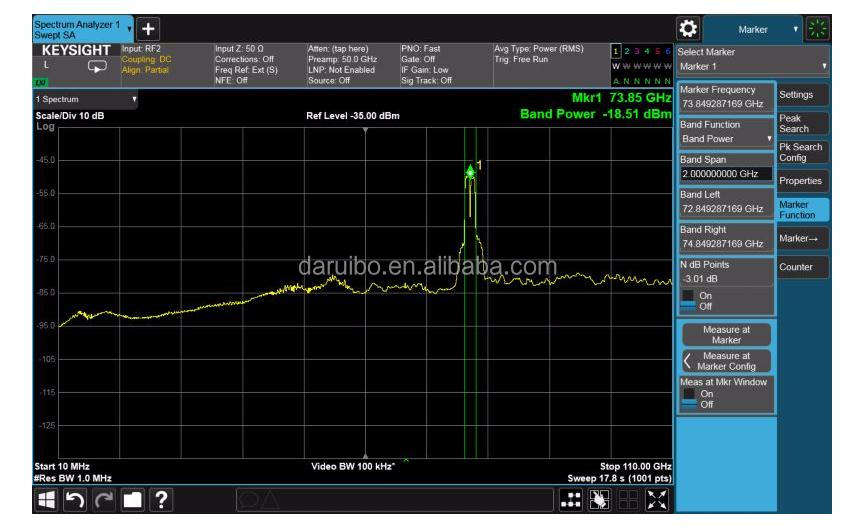The width and height of the screenshot is (856, 531).
Task: Click the annotation bubble in bottom message bar
Action: (249, 500)
